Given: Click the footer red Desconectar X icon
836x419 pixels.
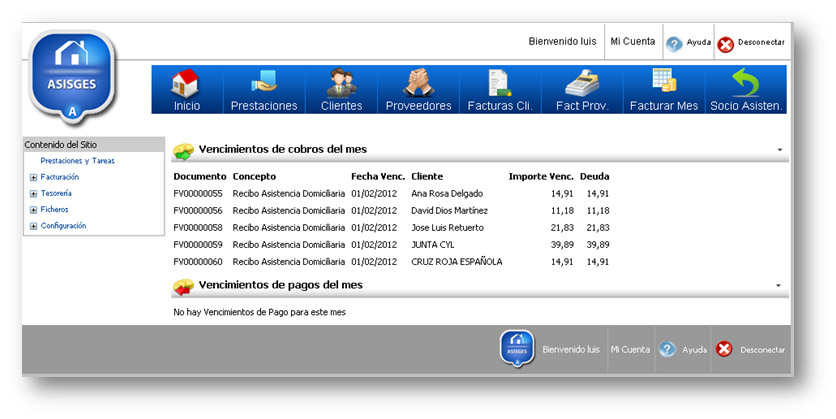Looking at the screenshot, I should coord(724,349).
